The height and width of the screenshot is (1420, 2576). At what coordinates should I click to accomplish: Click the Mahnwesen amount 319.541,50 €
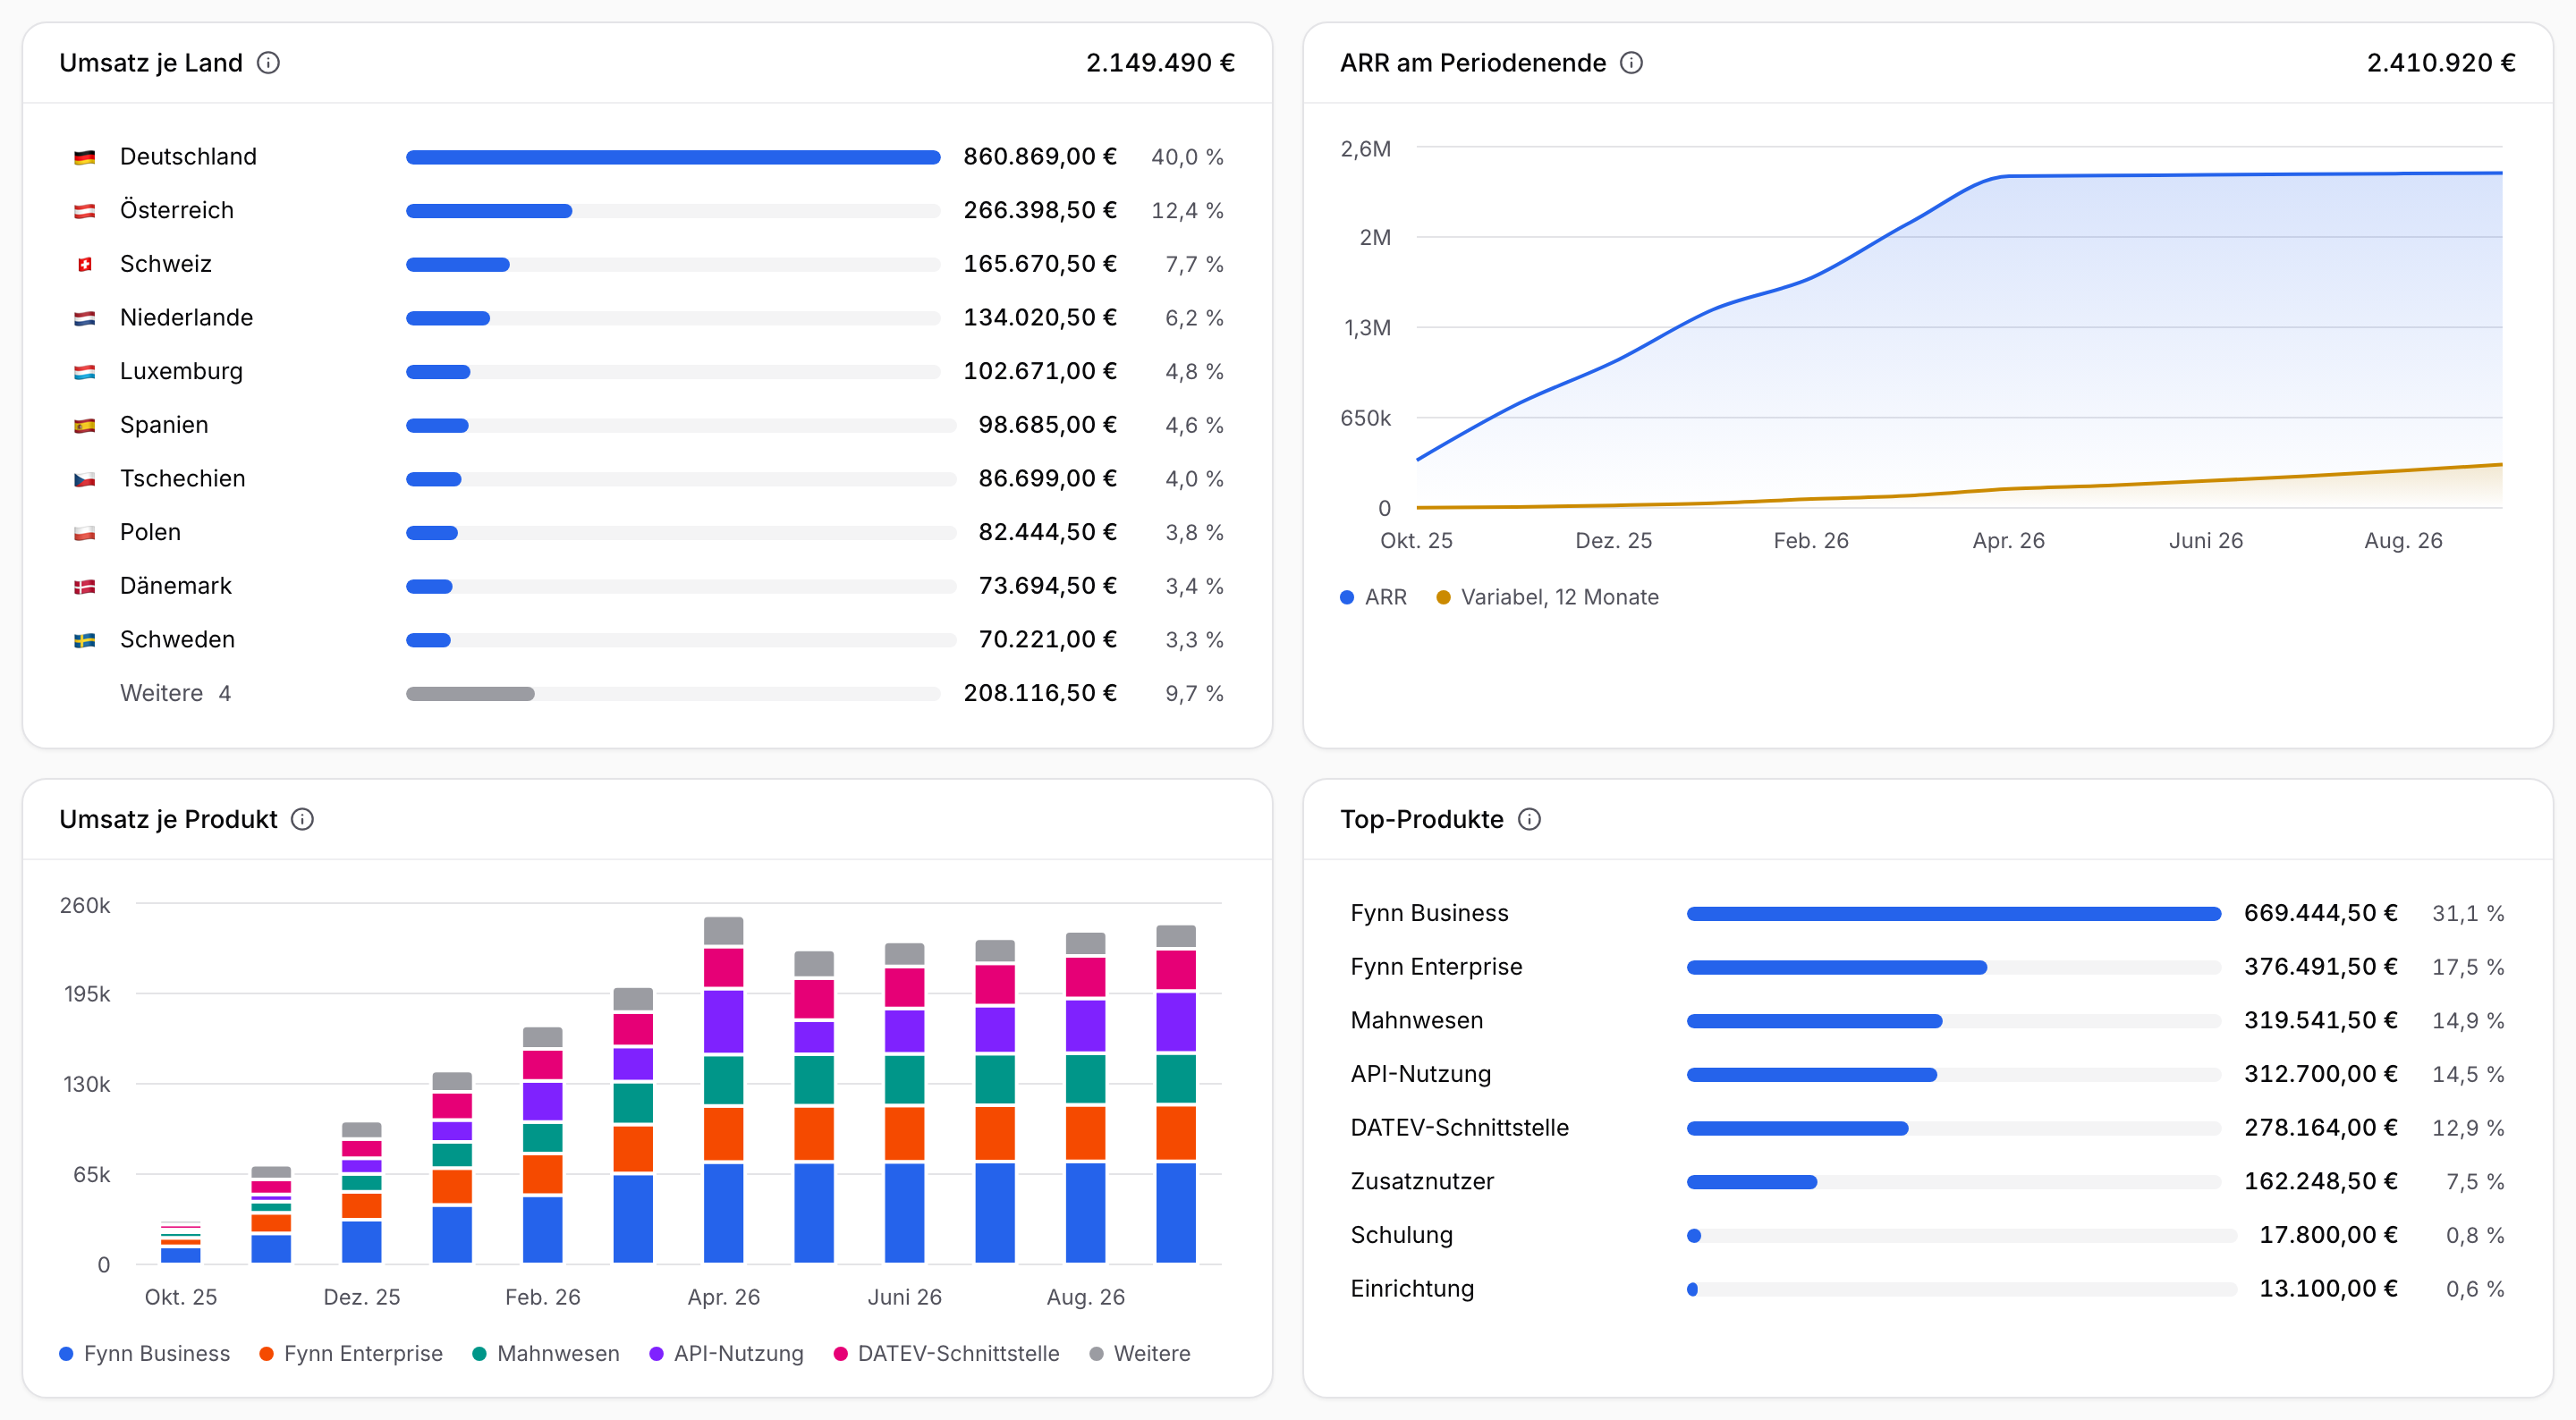pos(2321,1020)
